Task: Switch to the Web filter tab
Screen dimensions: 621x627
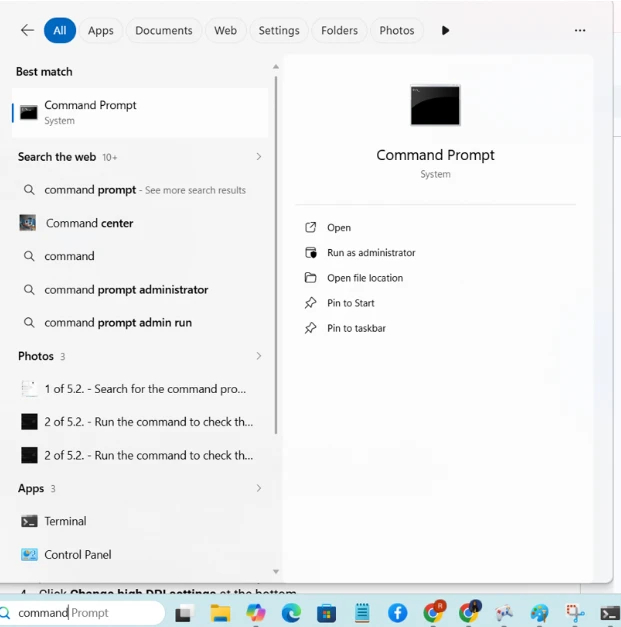Action: click(x=225, y=30)
